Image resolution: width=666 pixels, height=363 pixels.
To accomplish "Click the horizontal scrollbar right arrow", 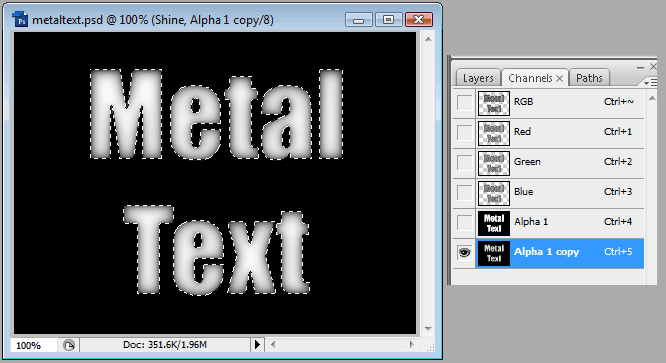I will coord(412,345).
